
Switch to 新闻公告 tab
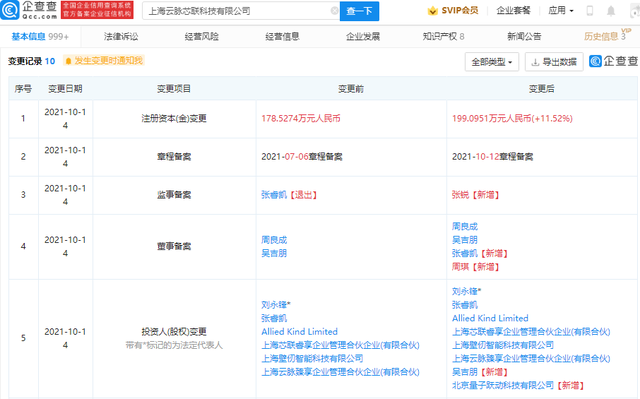click(524, 37)
